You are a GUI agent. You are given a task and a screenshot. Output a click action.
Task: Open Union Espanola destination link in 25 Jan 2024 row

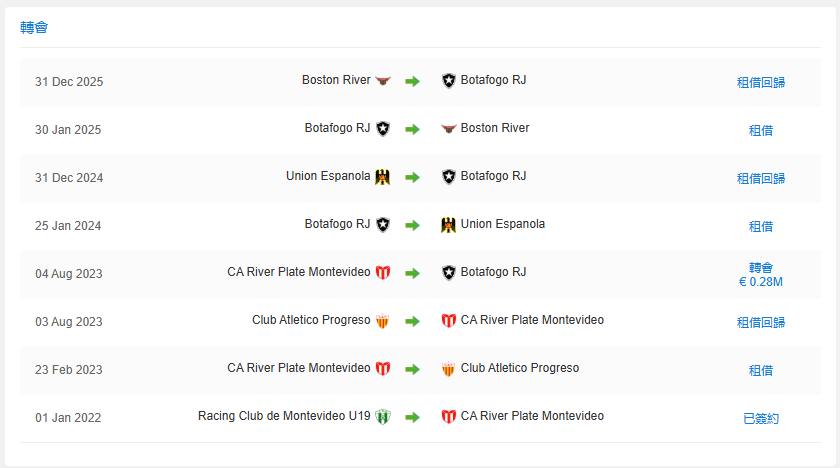pos(502,224)
